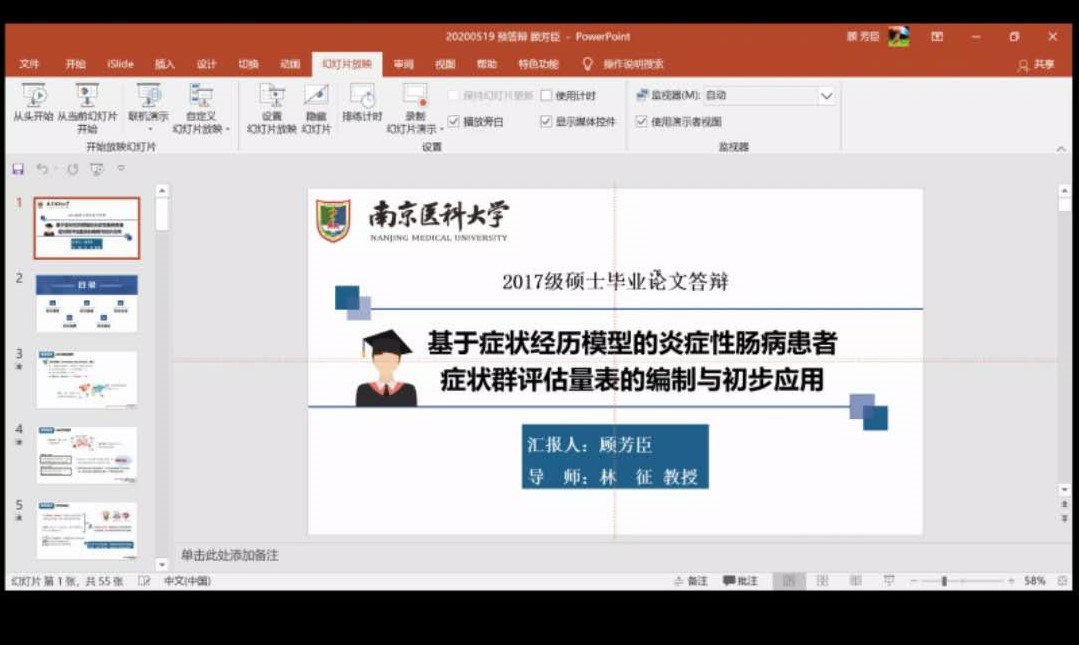Uncheck Show Media Controls (显示媒体控件)
The image size is (1079, 645).
[546, 122]
